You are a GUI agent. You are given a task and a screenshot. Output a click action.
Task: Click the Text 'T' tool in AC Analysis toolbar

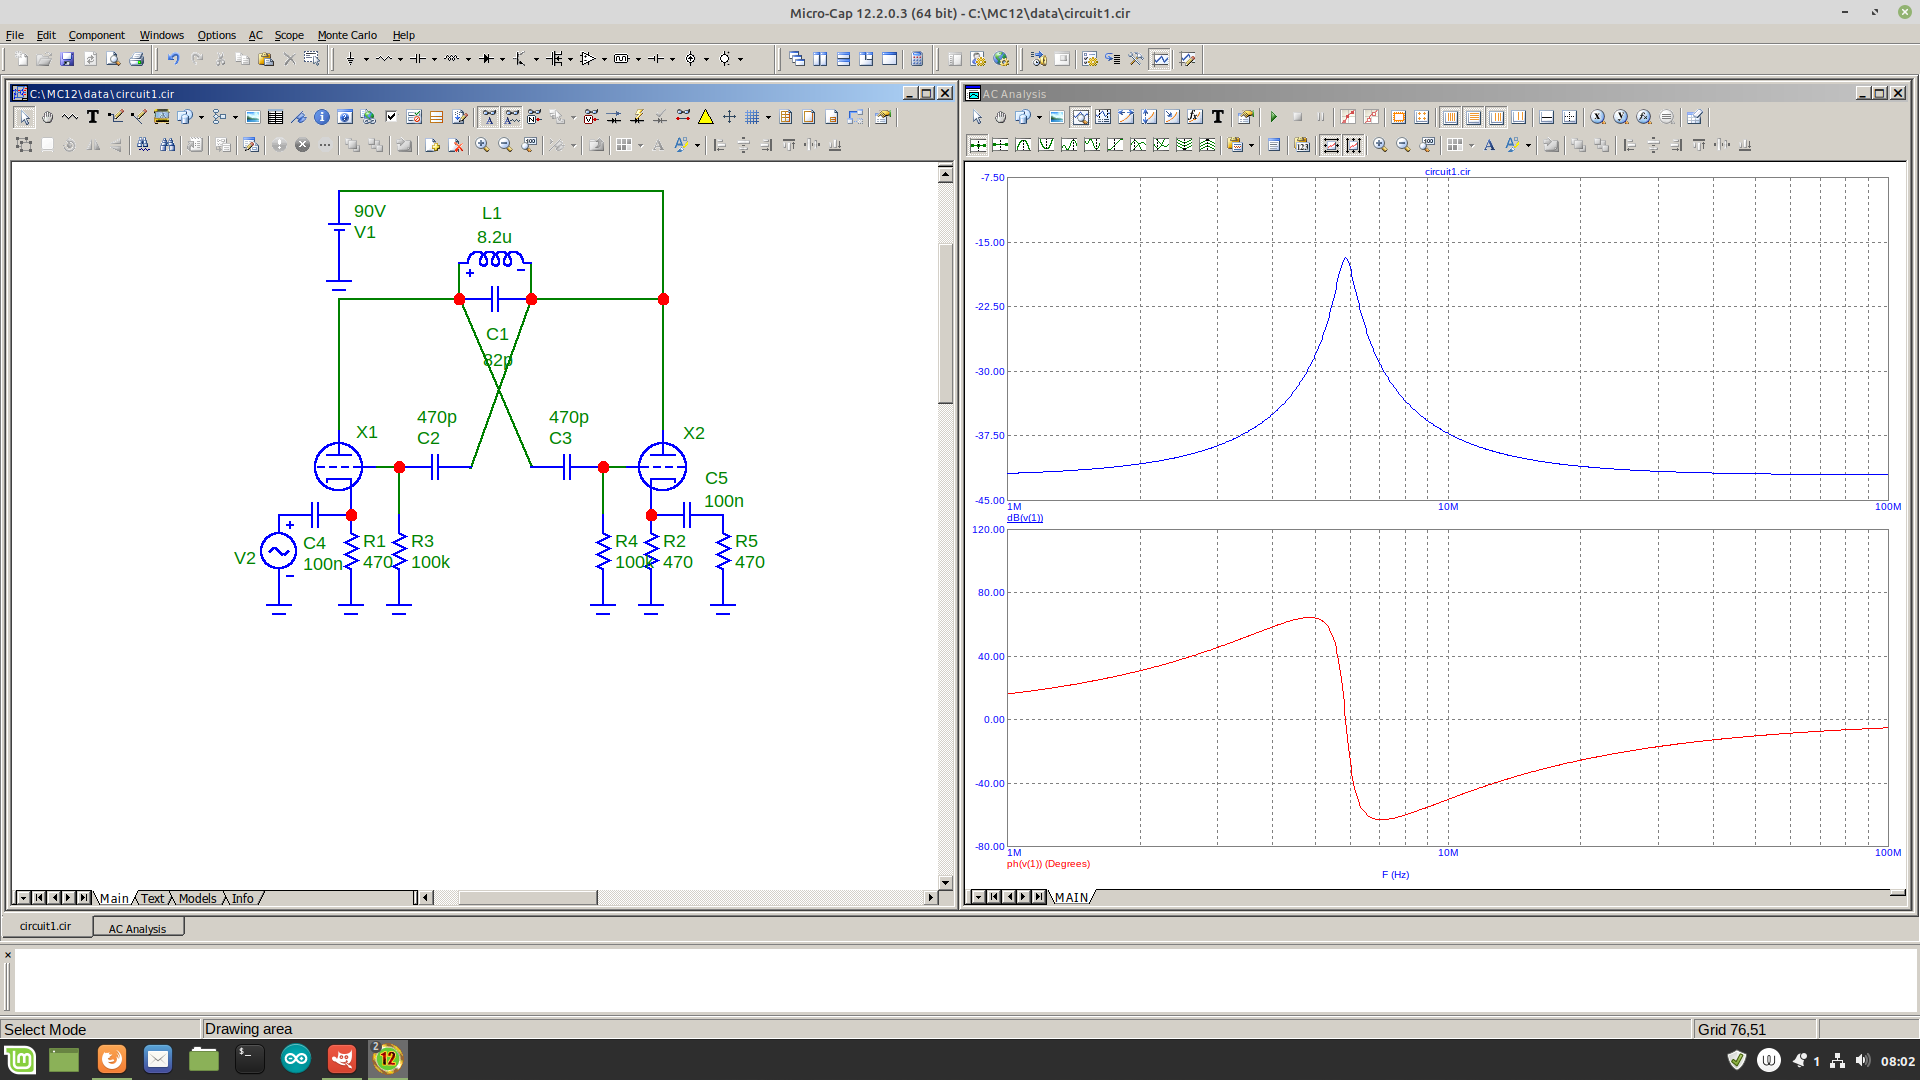1218,117
